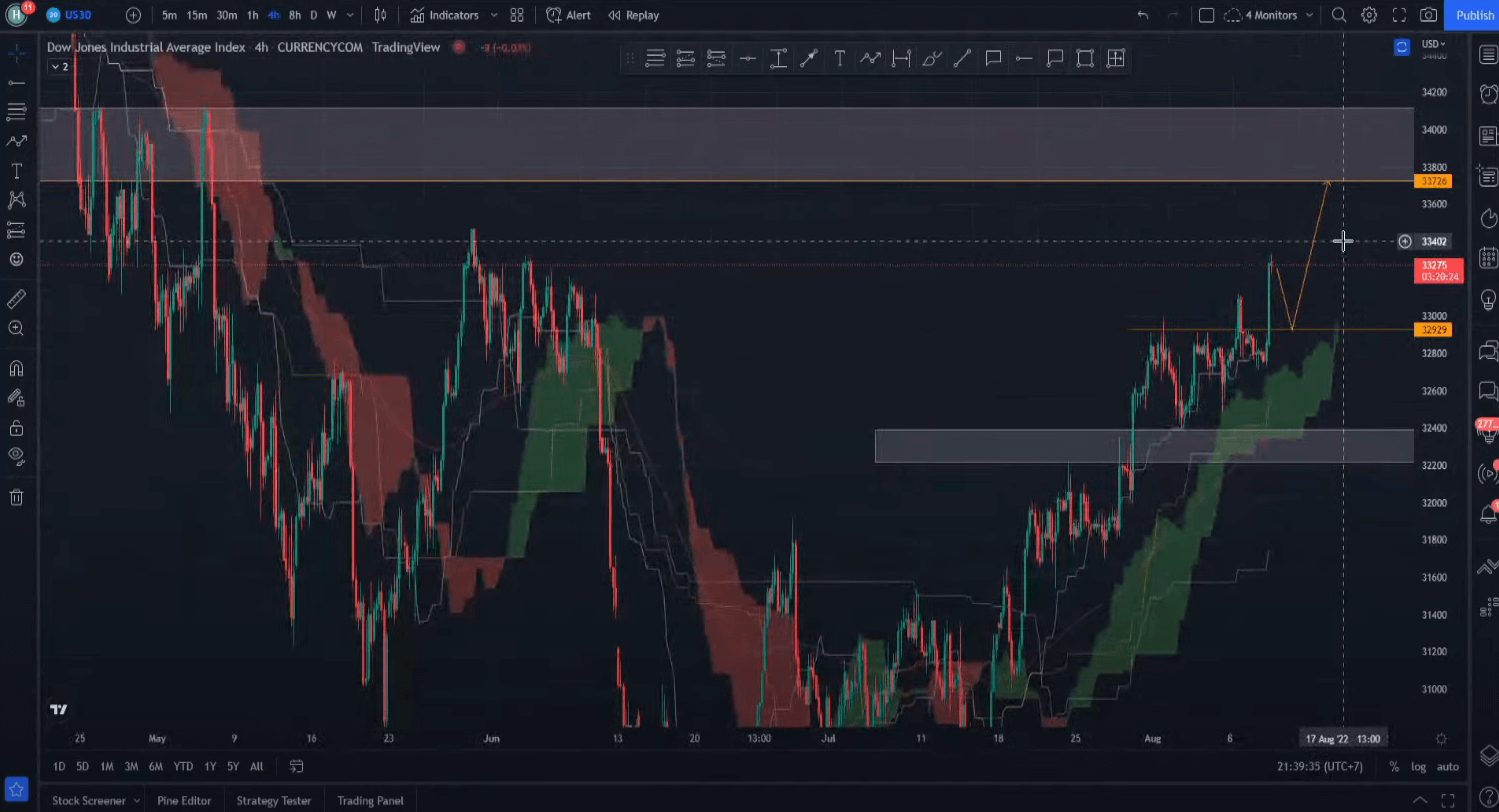Open the candlestick chart type selector
The width and height of the screenshot is (1499, 812).
(x=380, y=15)
